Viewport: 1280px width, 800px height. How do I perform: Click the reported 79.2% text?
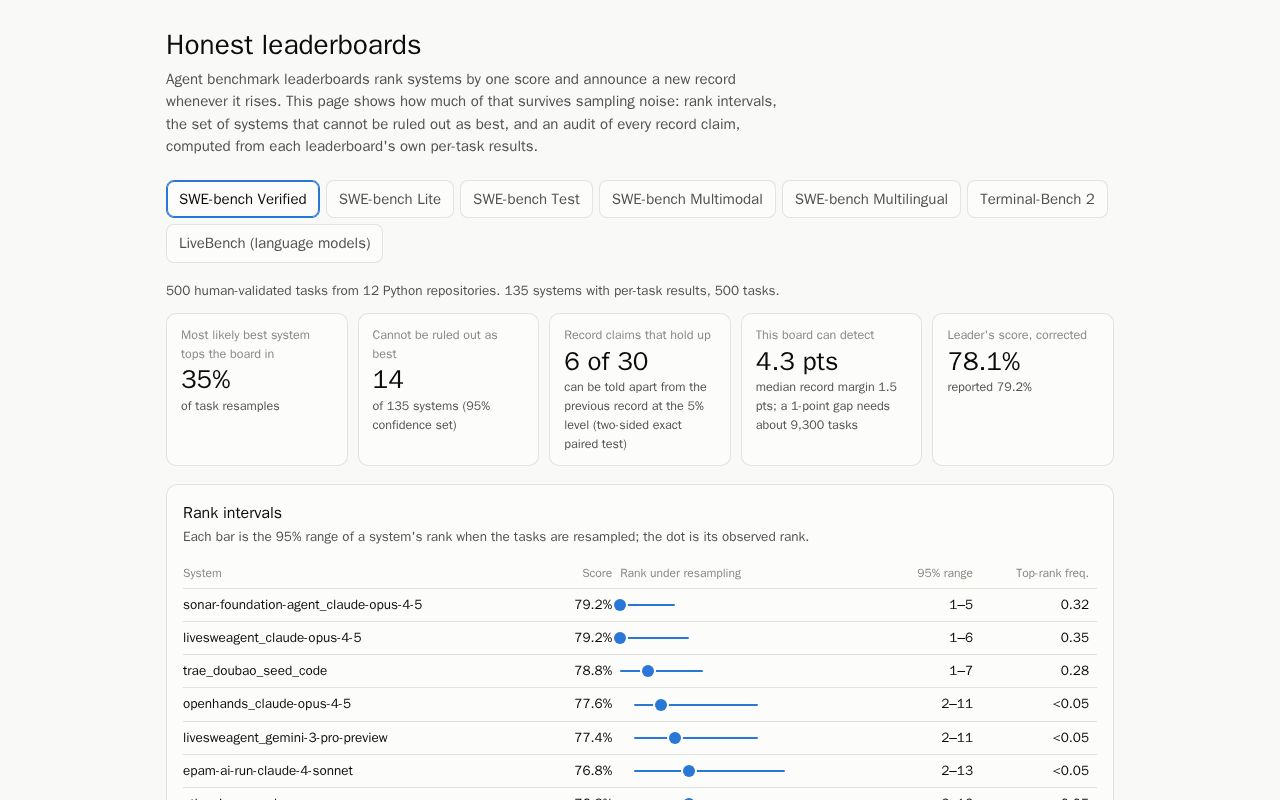point(989,387)
